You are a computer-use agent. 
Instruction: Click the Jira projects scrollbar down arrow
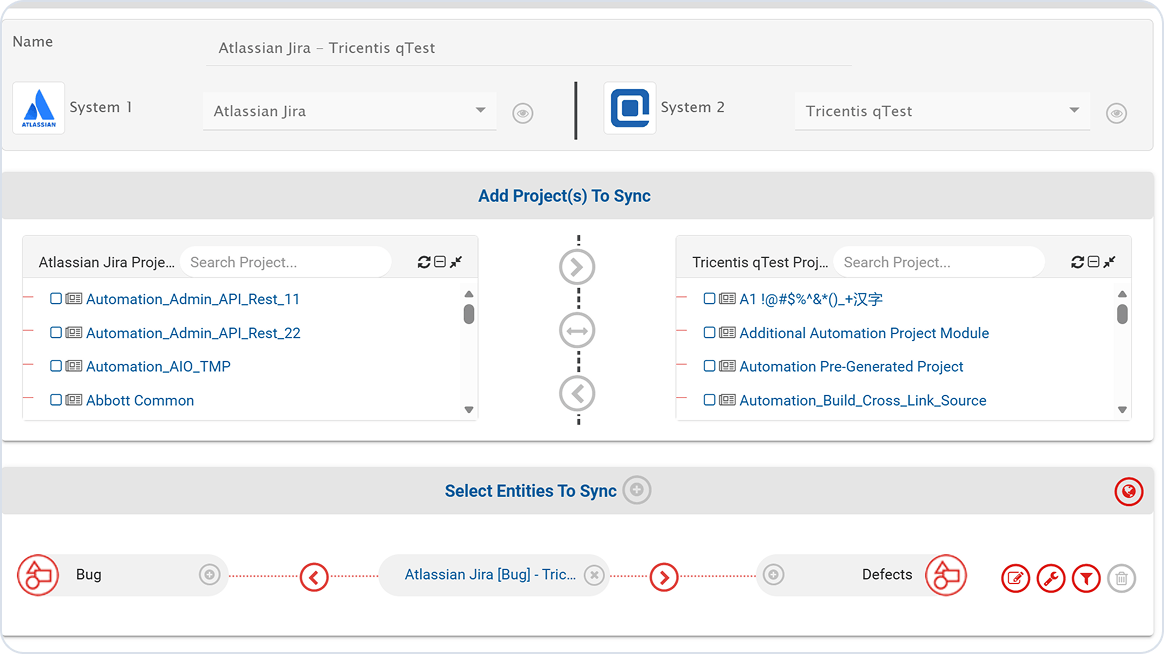(468, 410)
